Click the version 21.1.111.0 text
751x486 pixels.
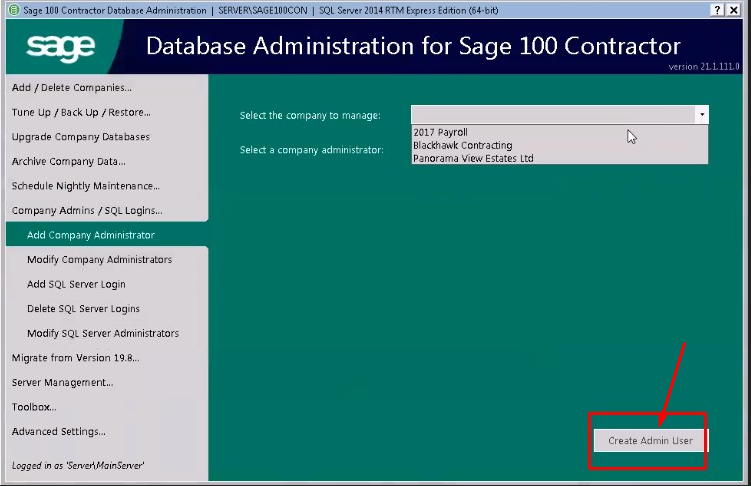pos(704,67)
